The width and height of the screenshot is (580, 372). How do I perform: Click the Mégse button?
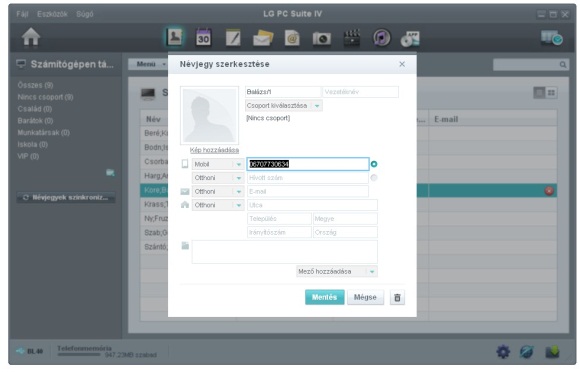365,297
